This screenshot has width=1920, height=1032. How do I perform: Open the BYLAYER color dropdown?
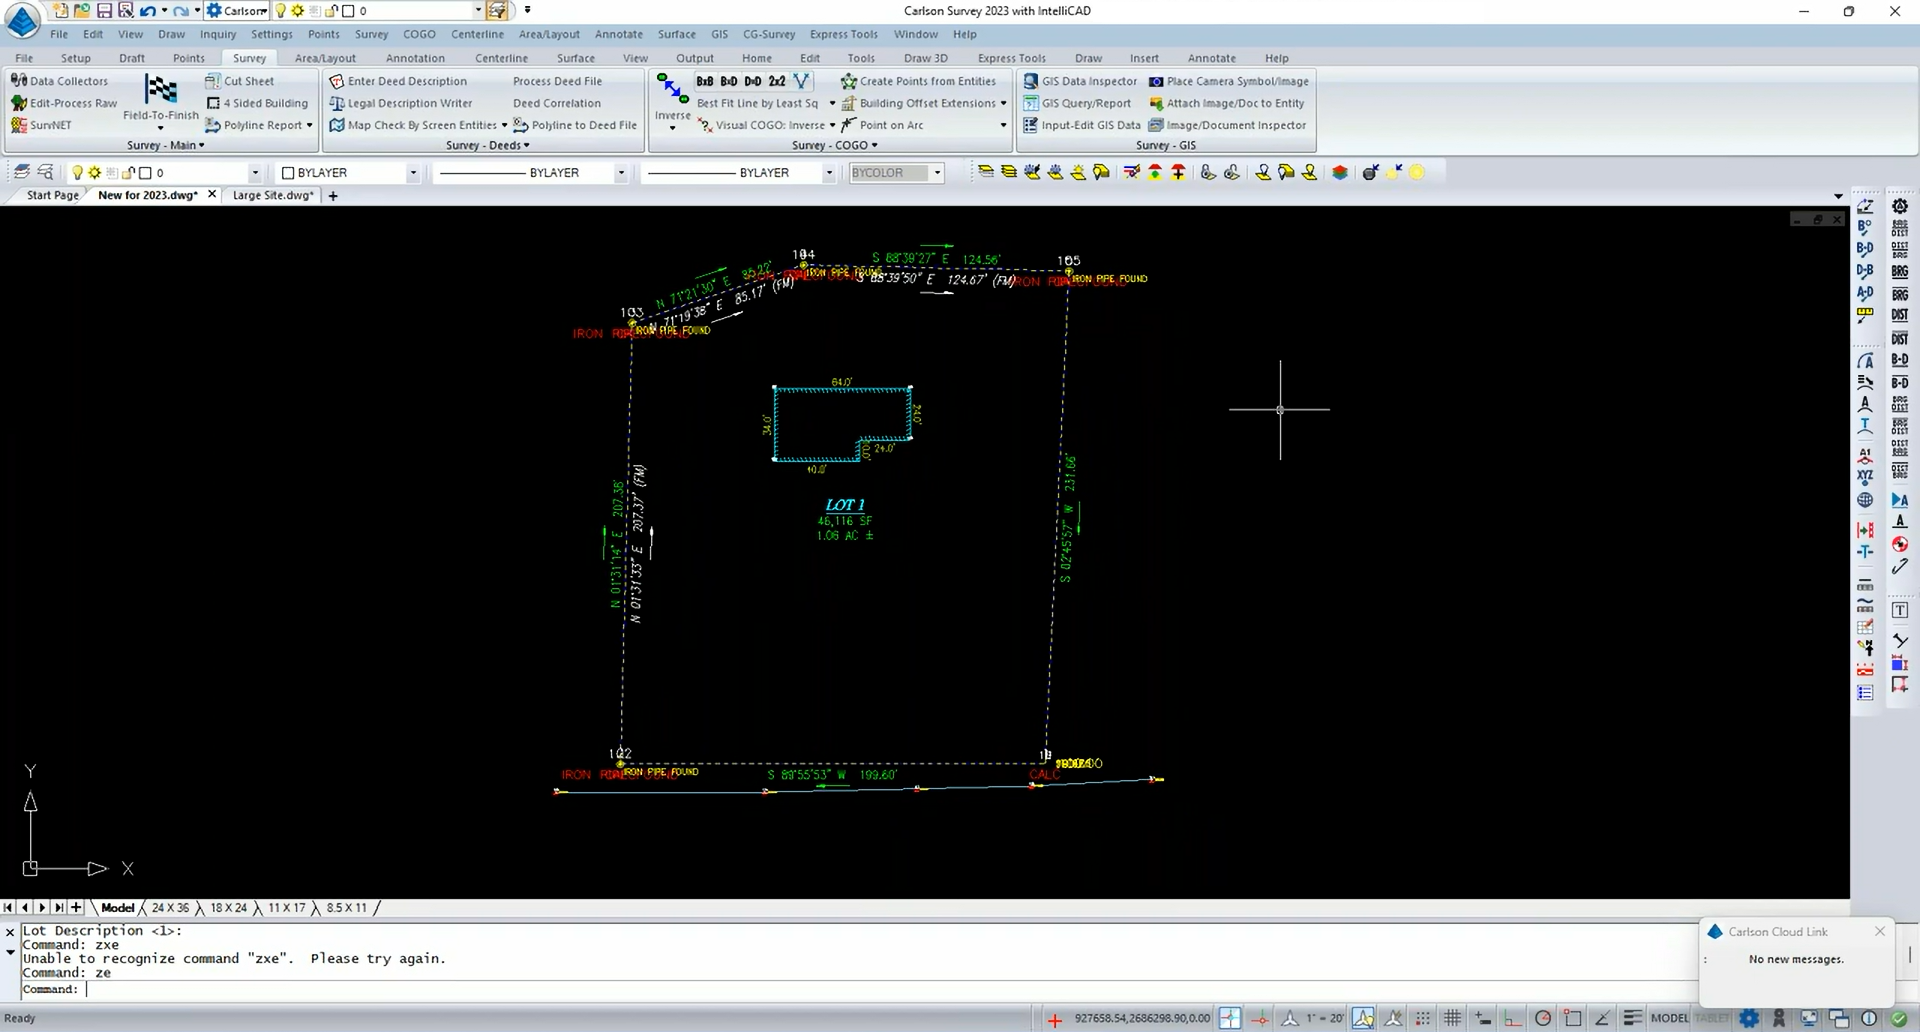(x=412, y=173)
